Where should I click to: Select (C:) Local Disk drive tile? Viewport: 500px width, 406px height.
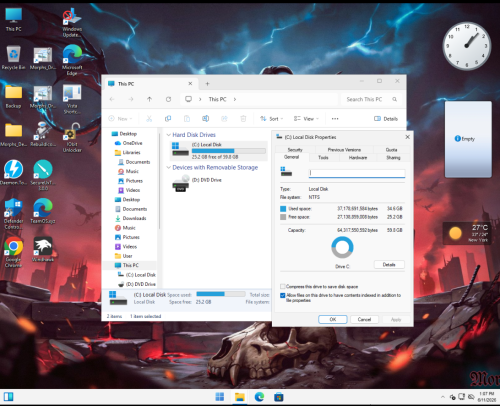coord(218,150)
